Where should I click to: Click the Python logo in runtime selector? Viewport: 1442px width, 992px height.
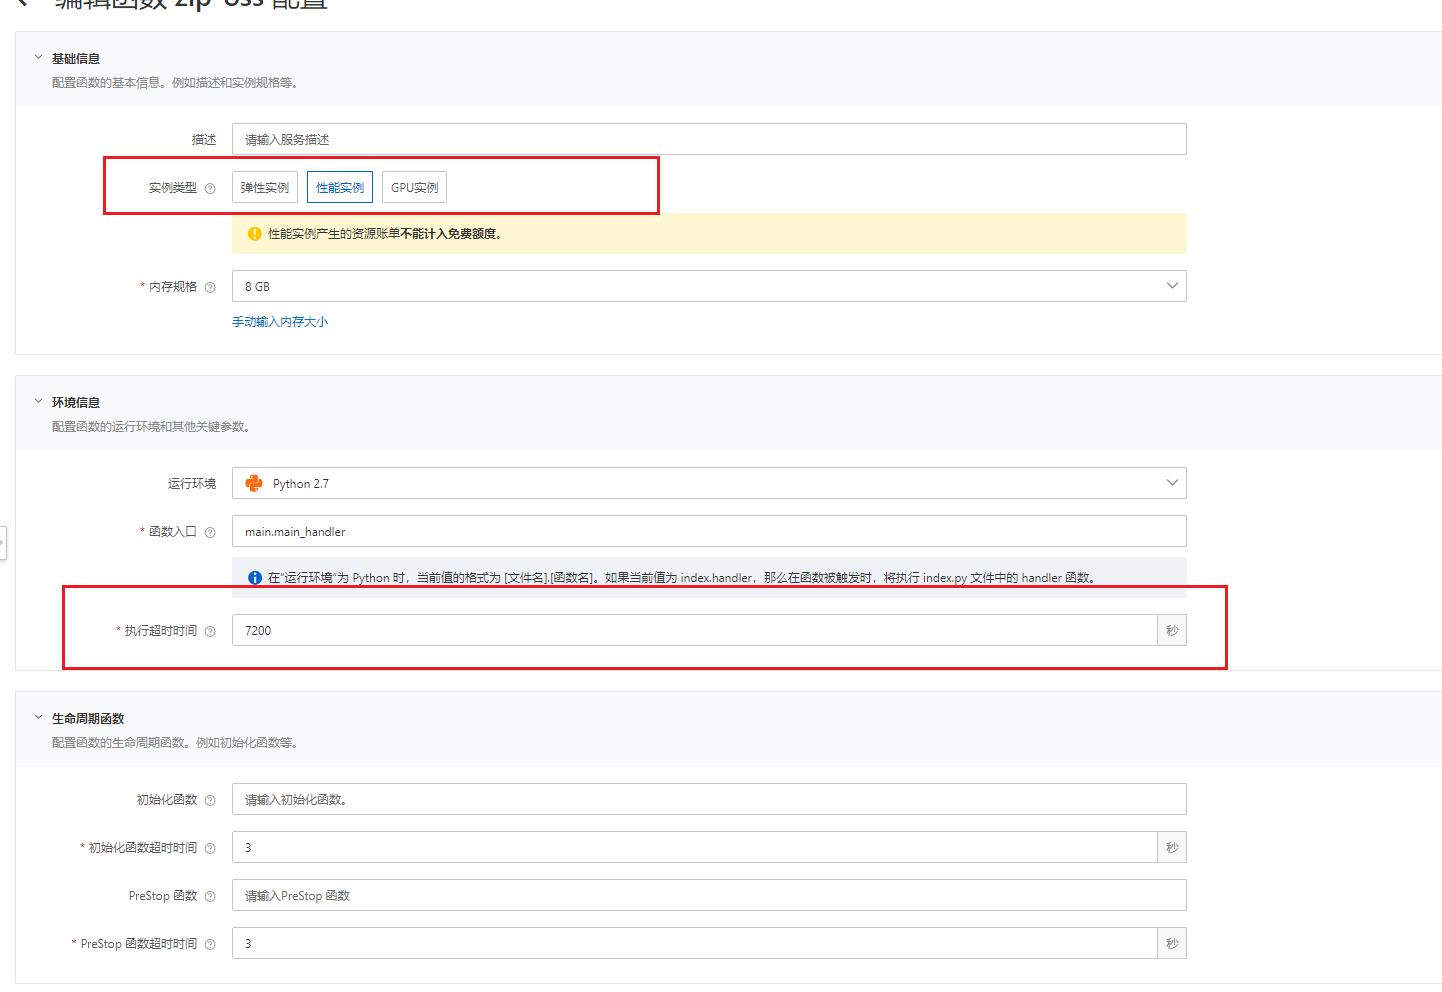pos(254,483)
